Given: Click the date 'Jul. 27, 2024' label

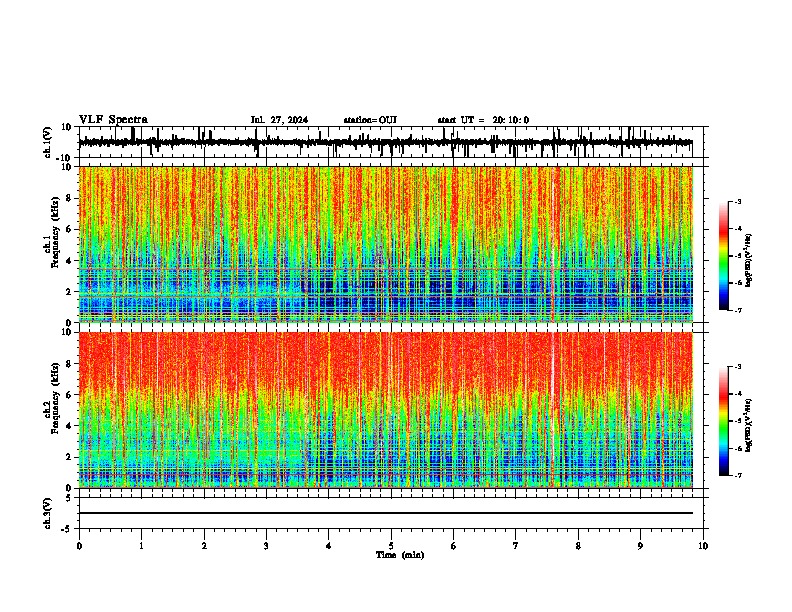Looking at the screenshot, I should point(279,120).
